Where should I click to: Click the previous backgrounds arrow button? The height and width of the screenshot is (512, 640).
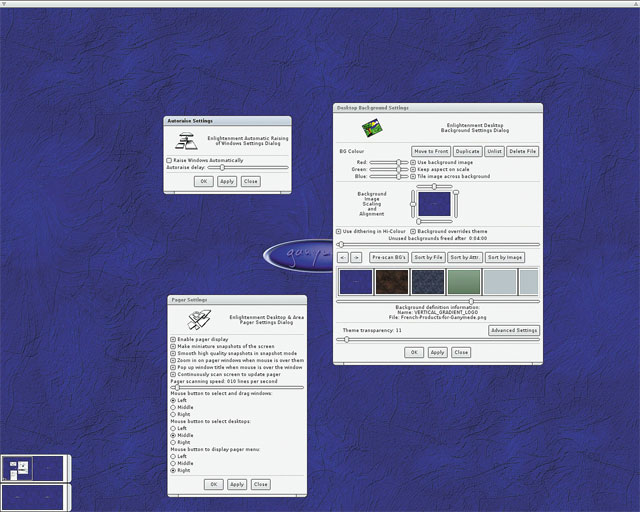[343, 258]
